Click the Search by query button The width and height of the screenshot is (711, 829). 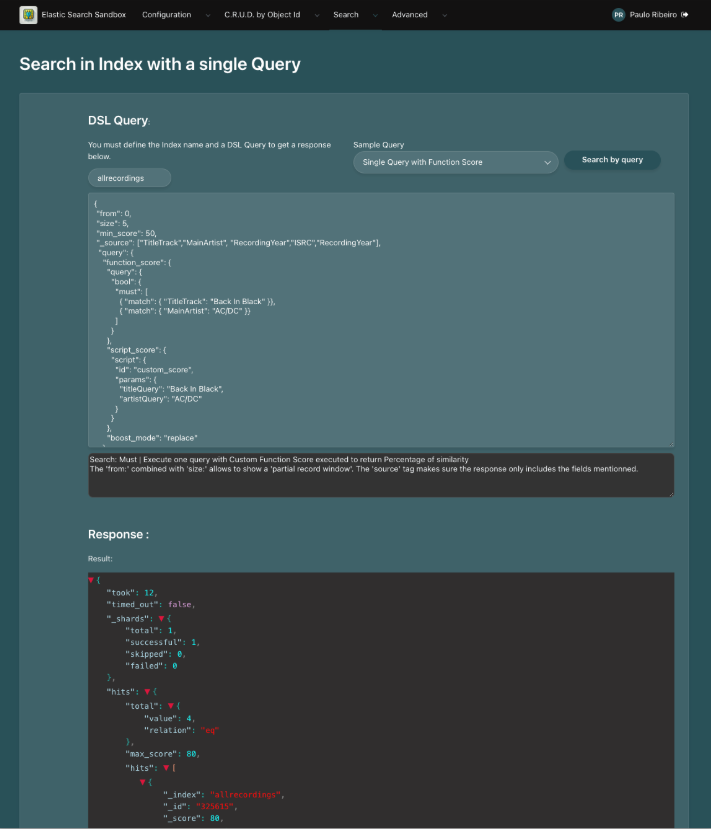612,160
